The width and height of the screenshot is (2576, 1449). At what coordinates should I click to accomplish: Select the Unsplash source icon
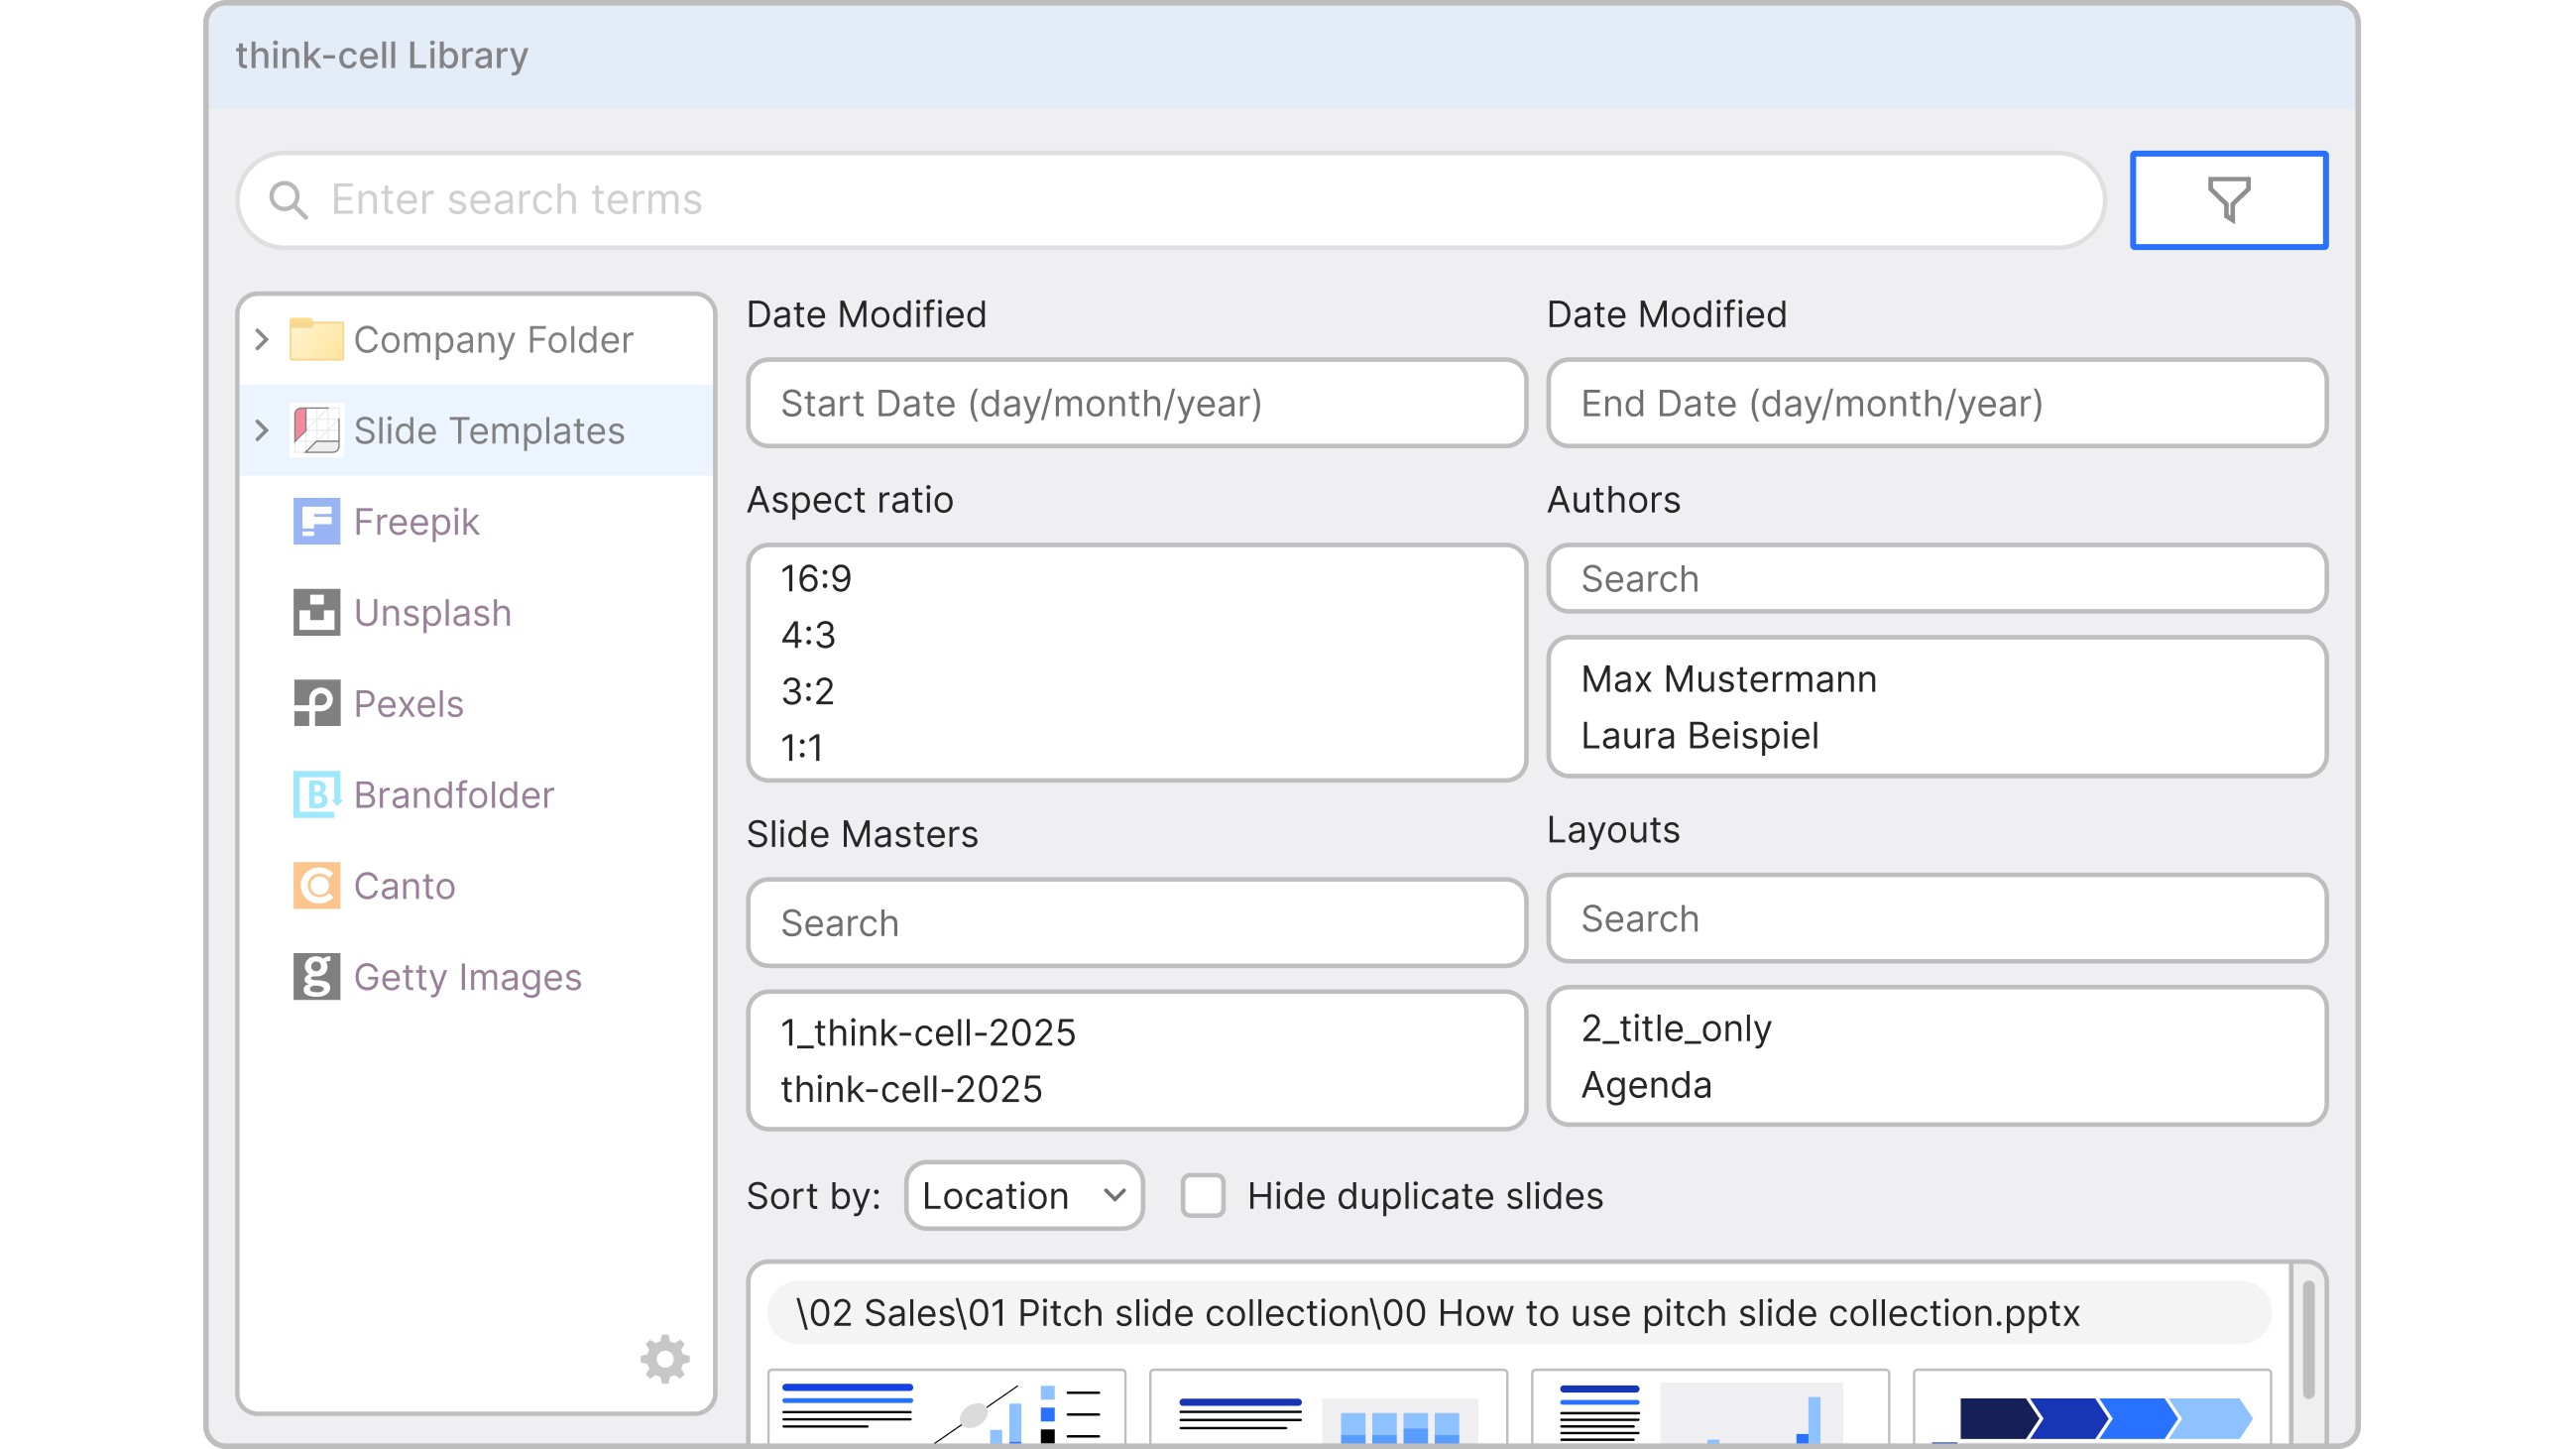coord(317,613)
